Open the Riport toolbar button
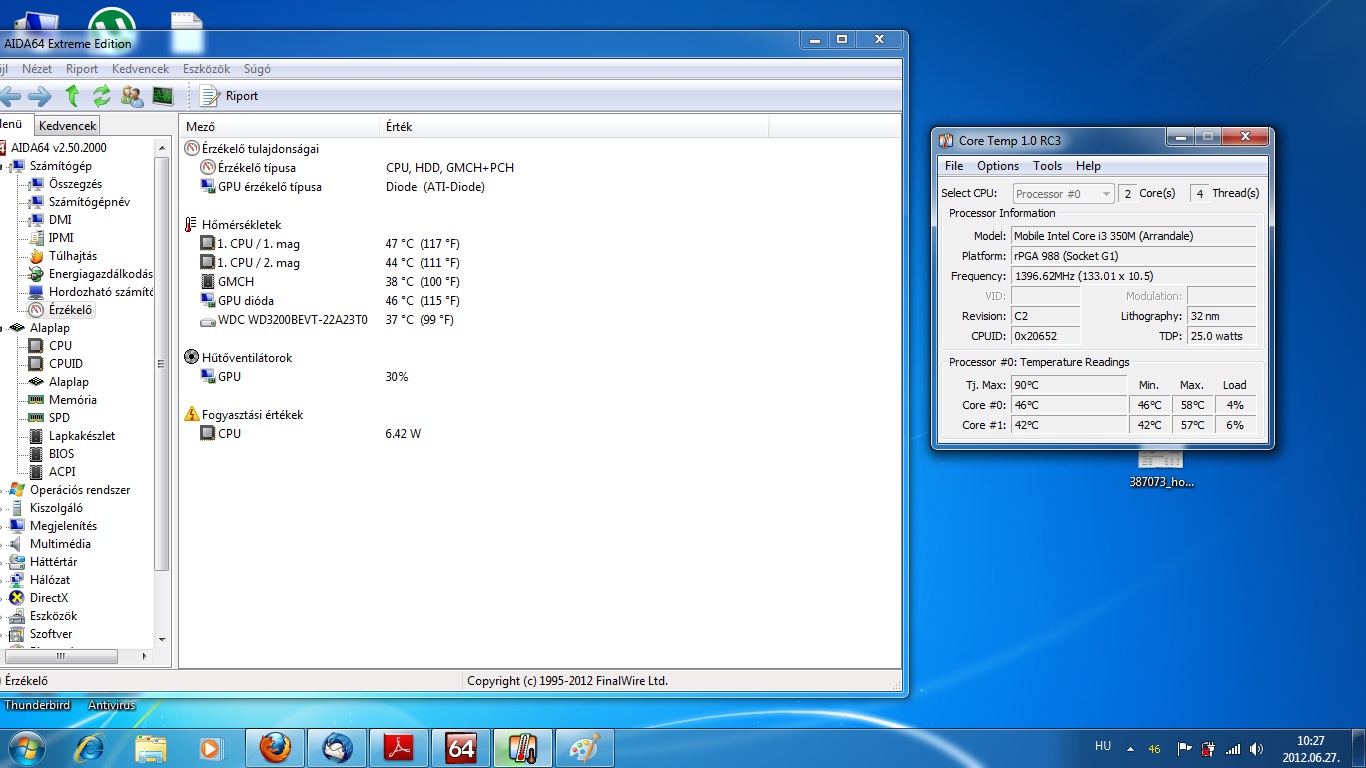This screenshot has width=1366, height=768. (x=229, y=96)
